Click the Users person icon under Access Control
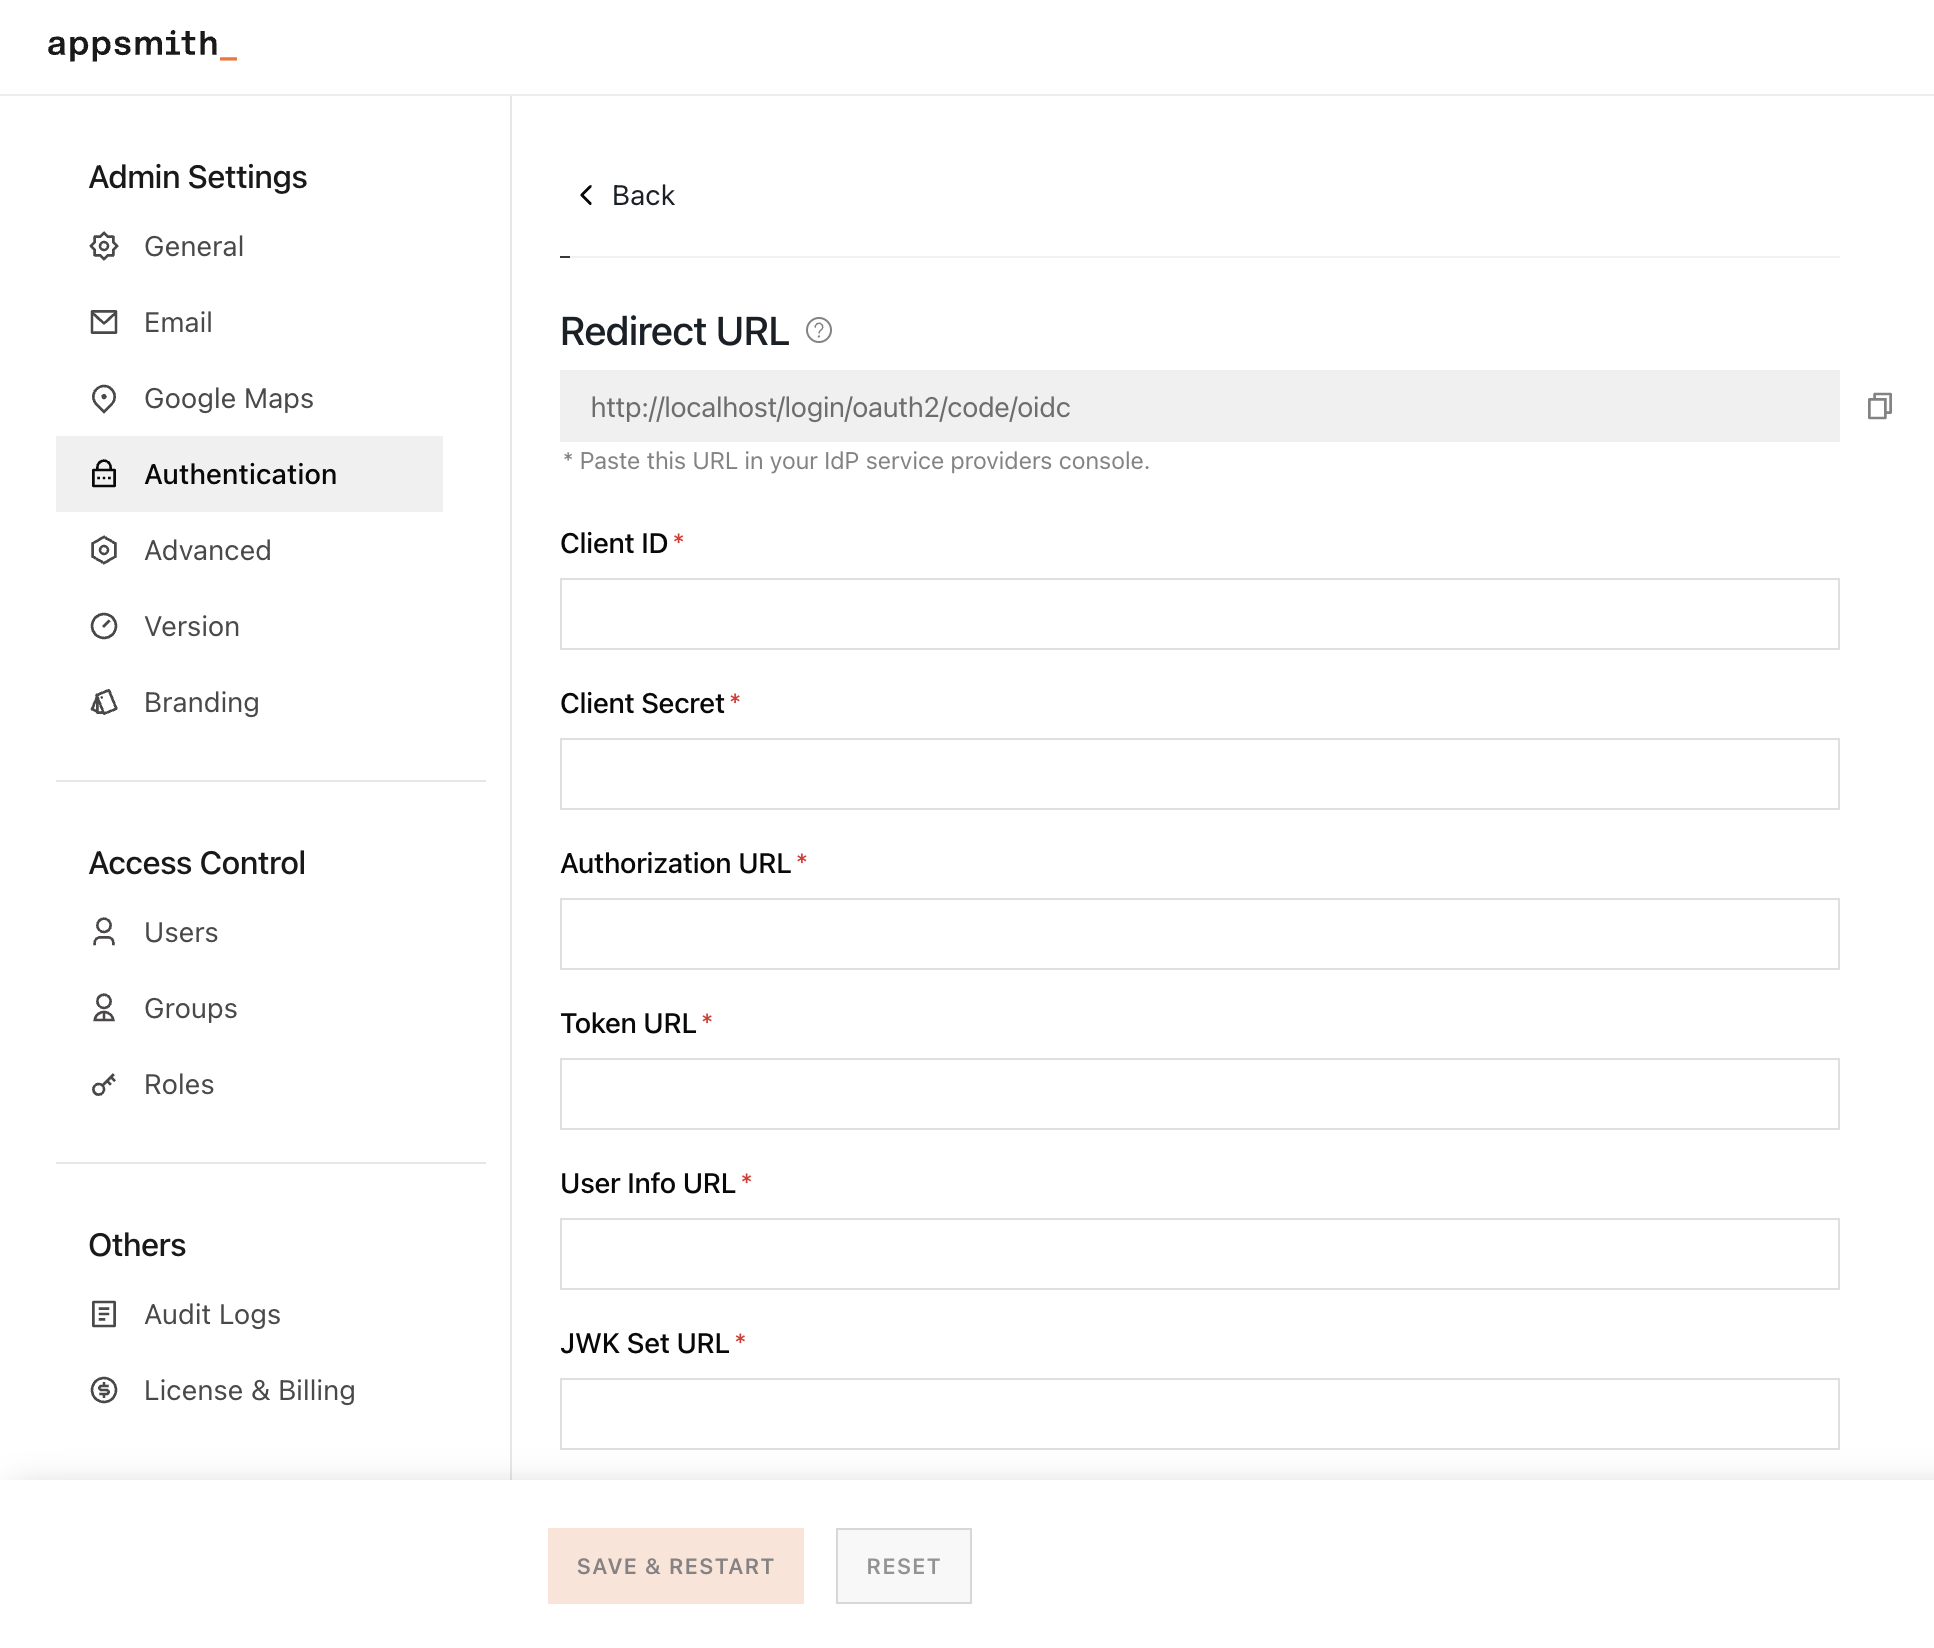Viewport: 1934px width, 1648px height. 104,932
